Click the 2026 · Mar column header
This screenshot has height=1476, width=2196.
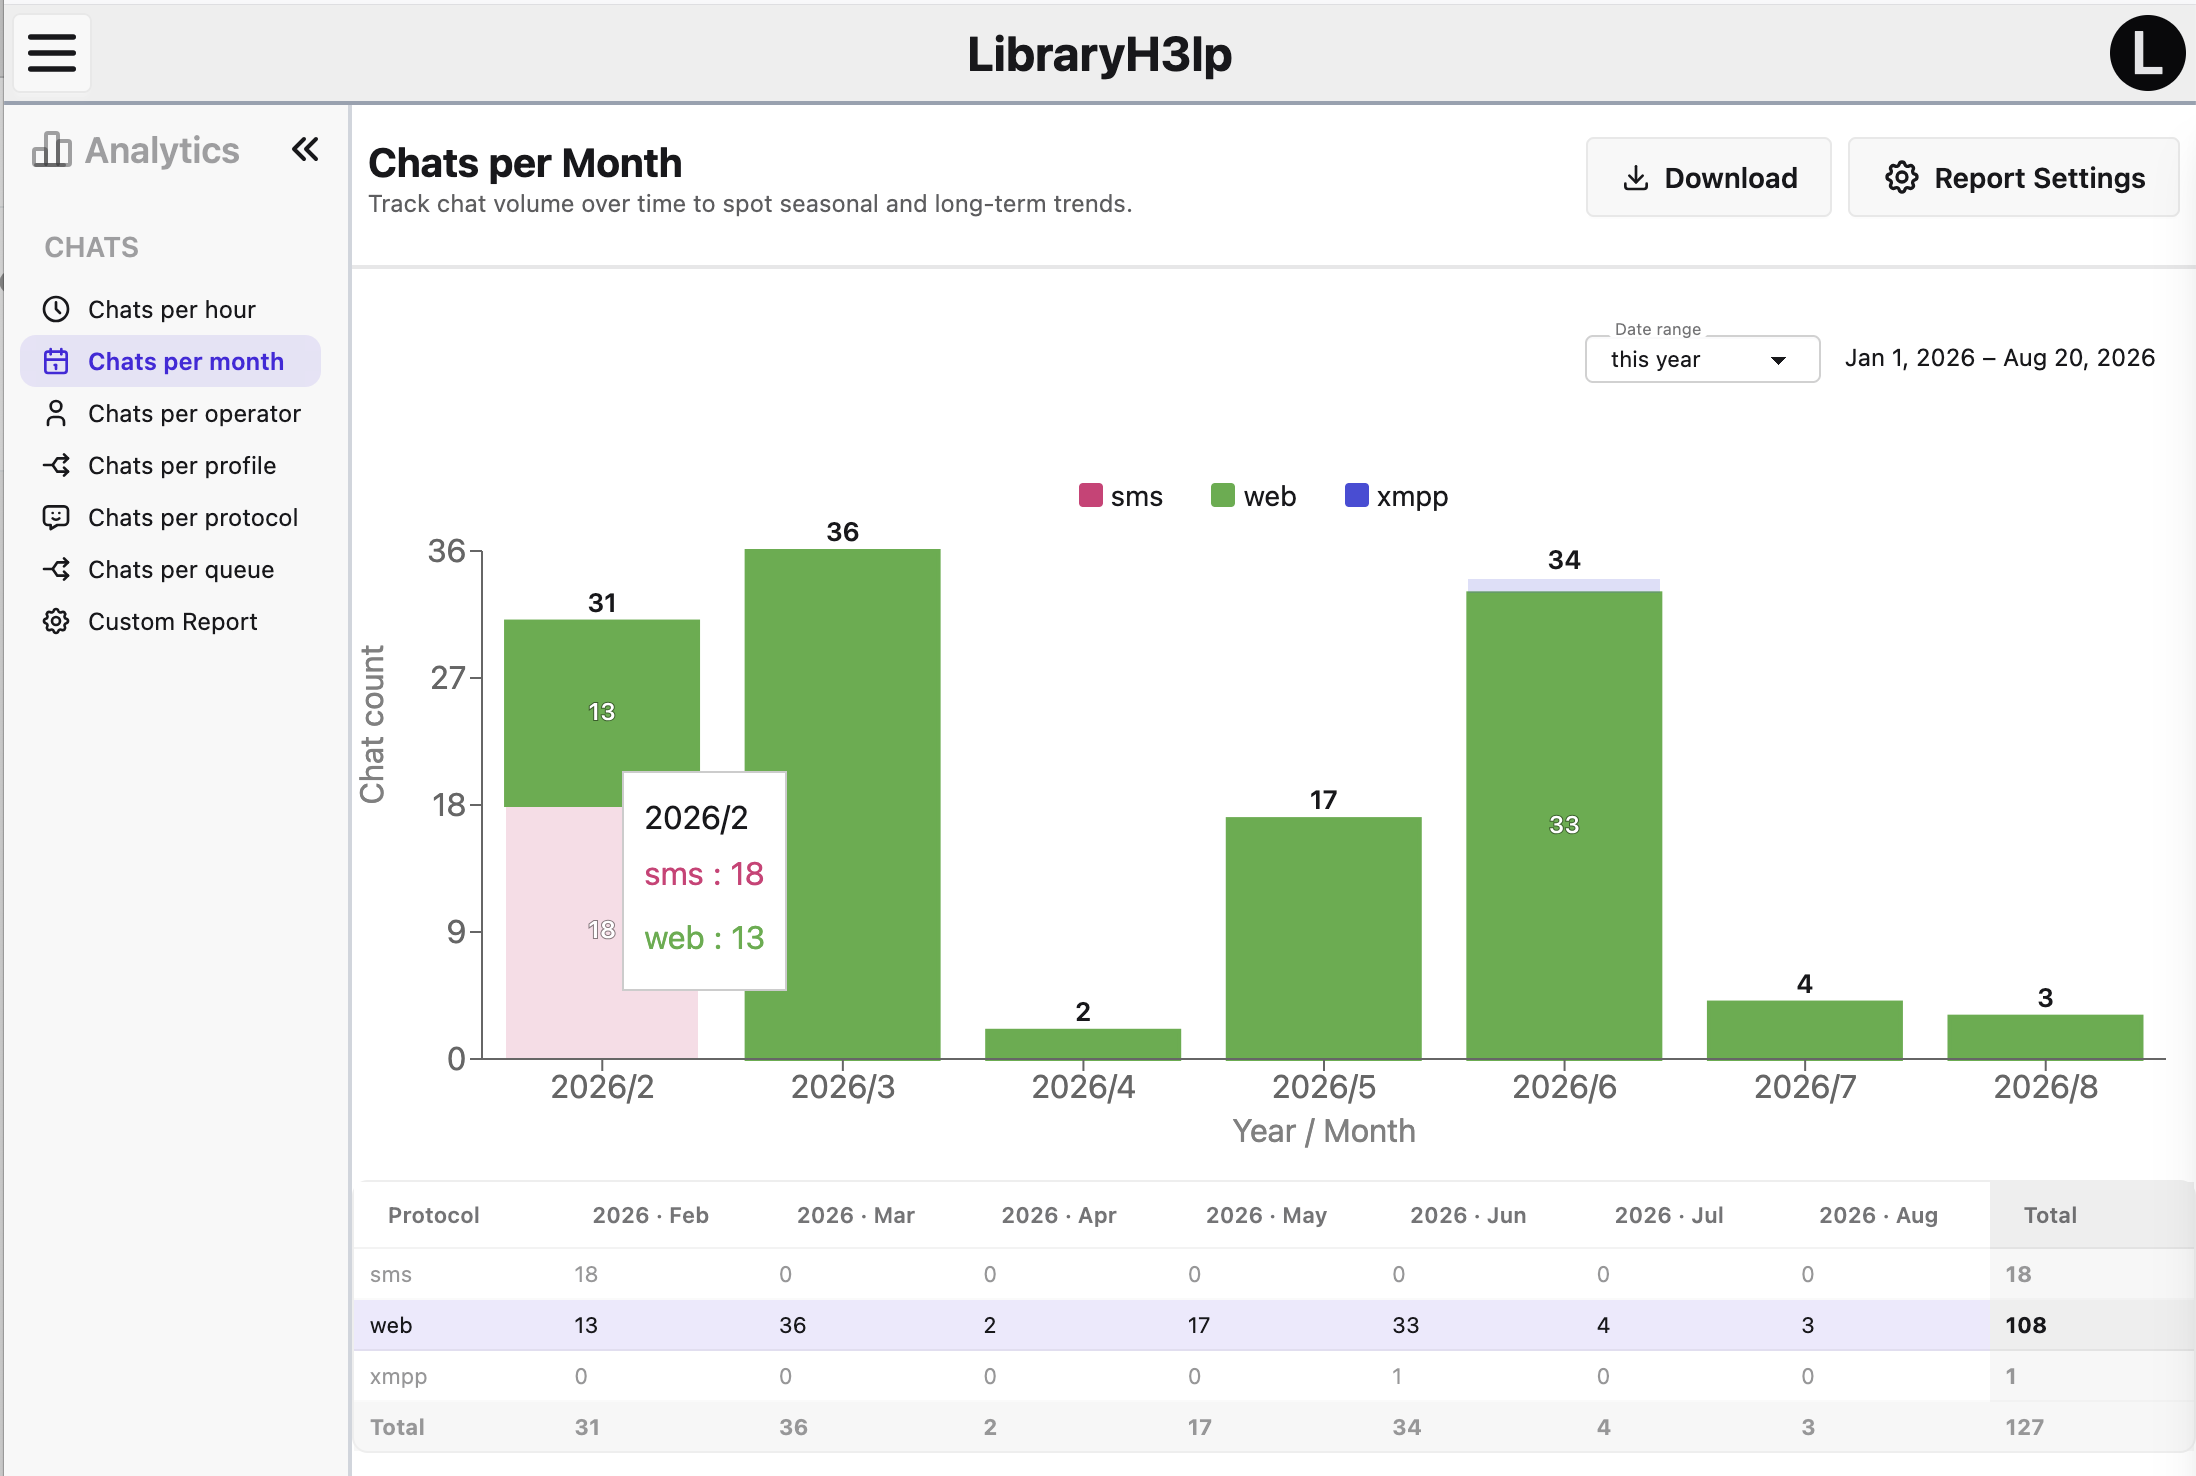tap(855, 1215)
